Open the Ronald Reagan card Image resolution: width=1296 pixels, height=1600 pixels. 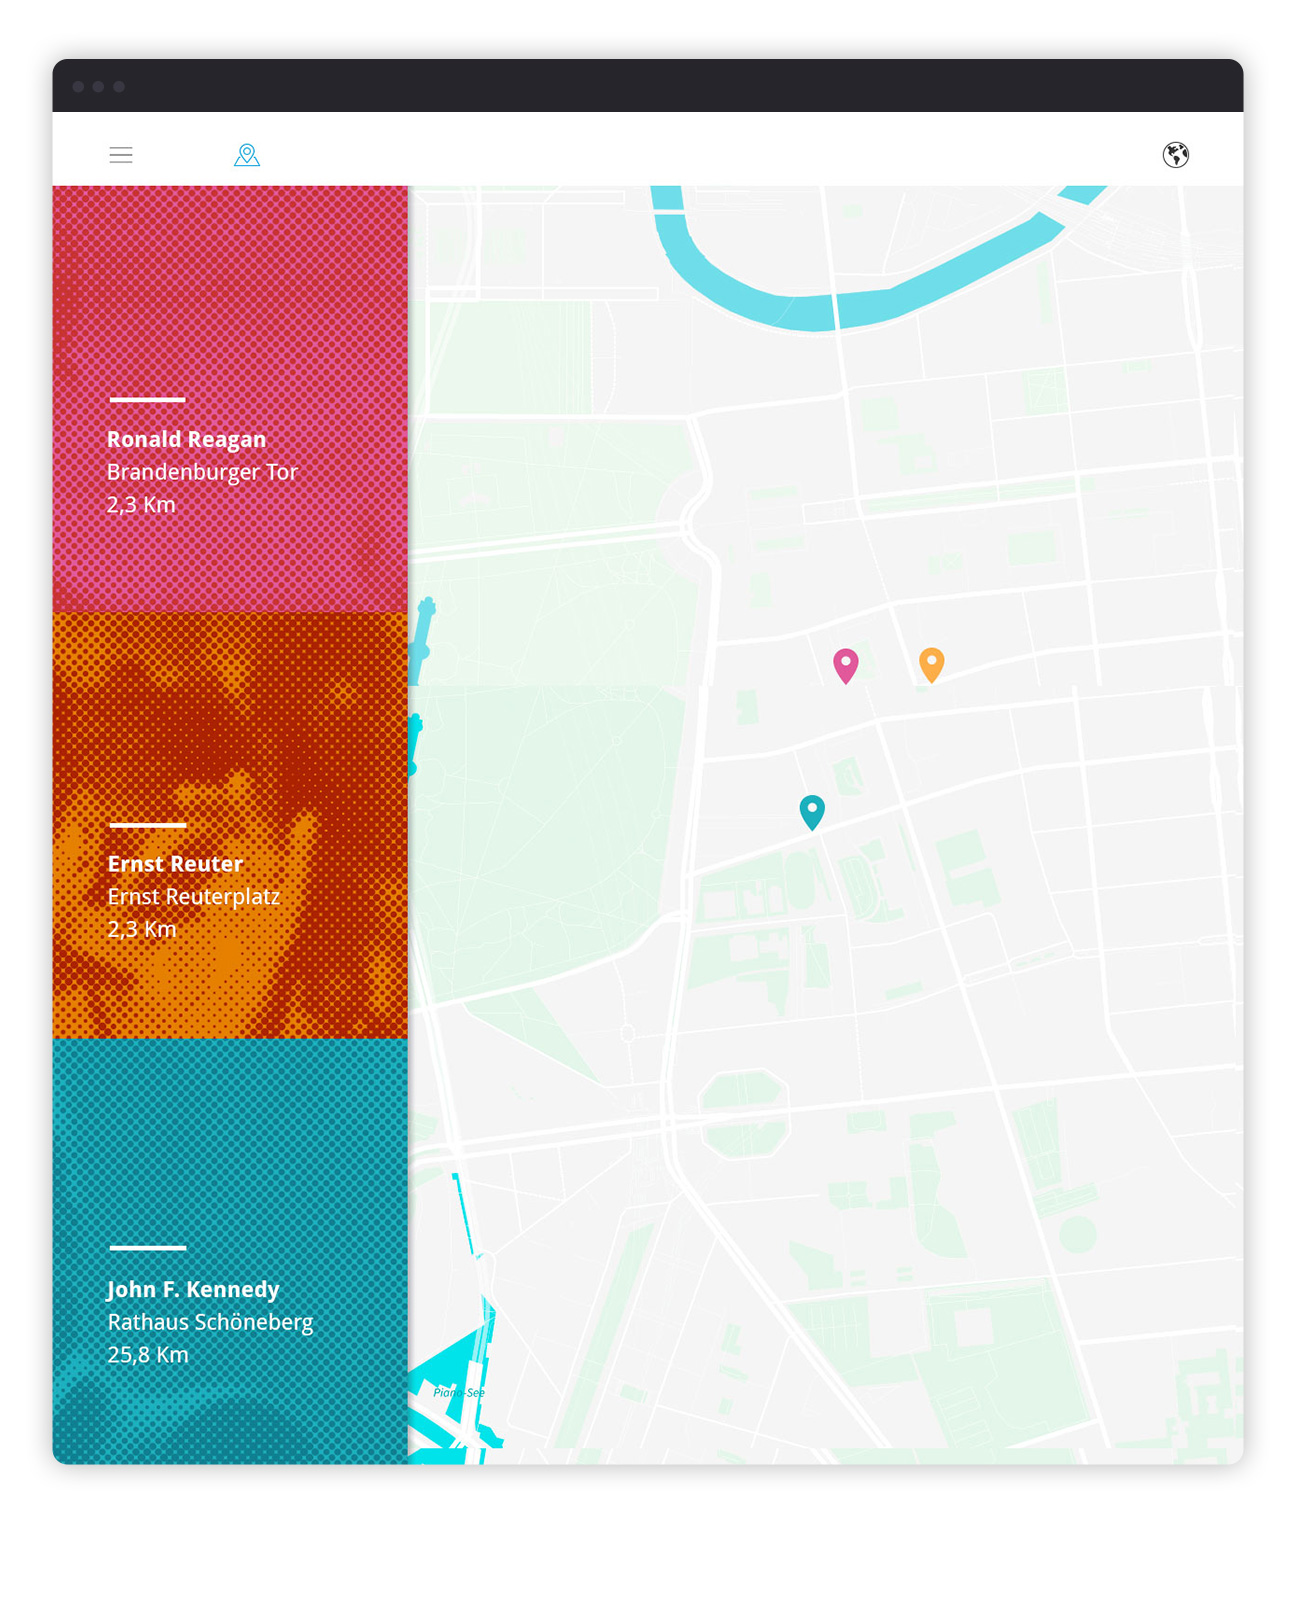coord(230,399)
